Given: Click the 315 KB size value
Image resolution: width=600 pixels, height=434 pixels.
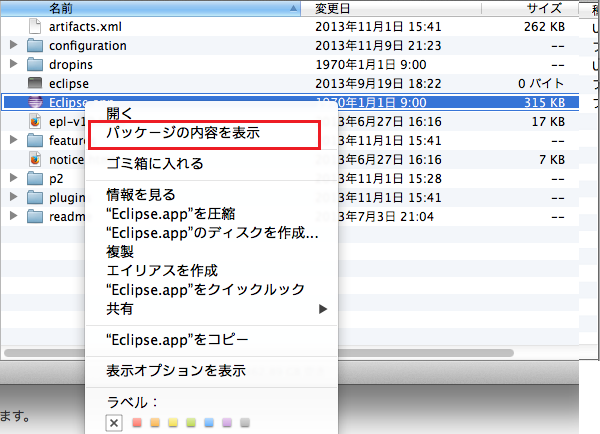Looking at the screenshot, I should pos(544,103).
